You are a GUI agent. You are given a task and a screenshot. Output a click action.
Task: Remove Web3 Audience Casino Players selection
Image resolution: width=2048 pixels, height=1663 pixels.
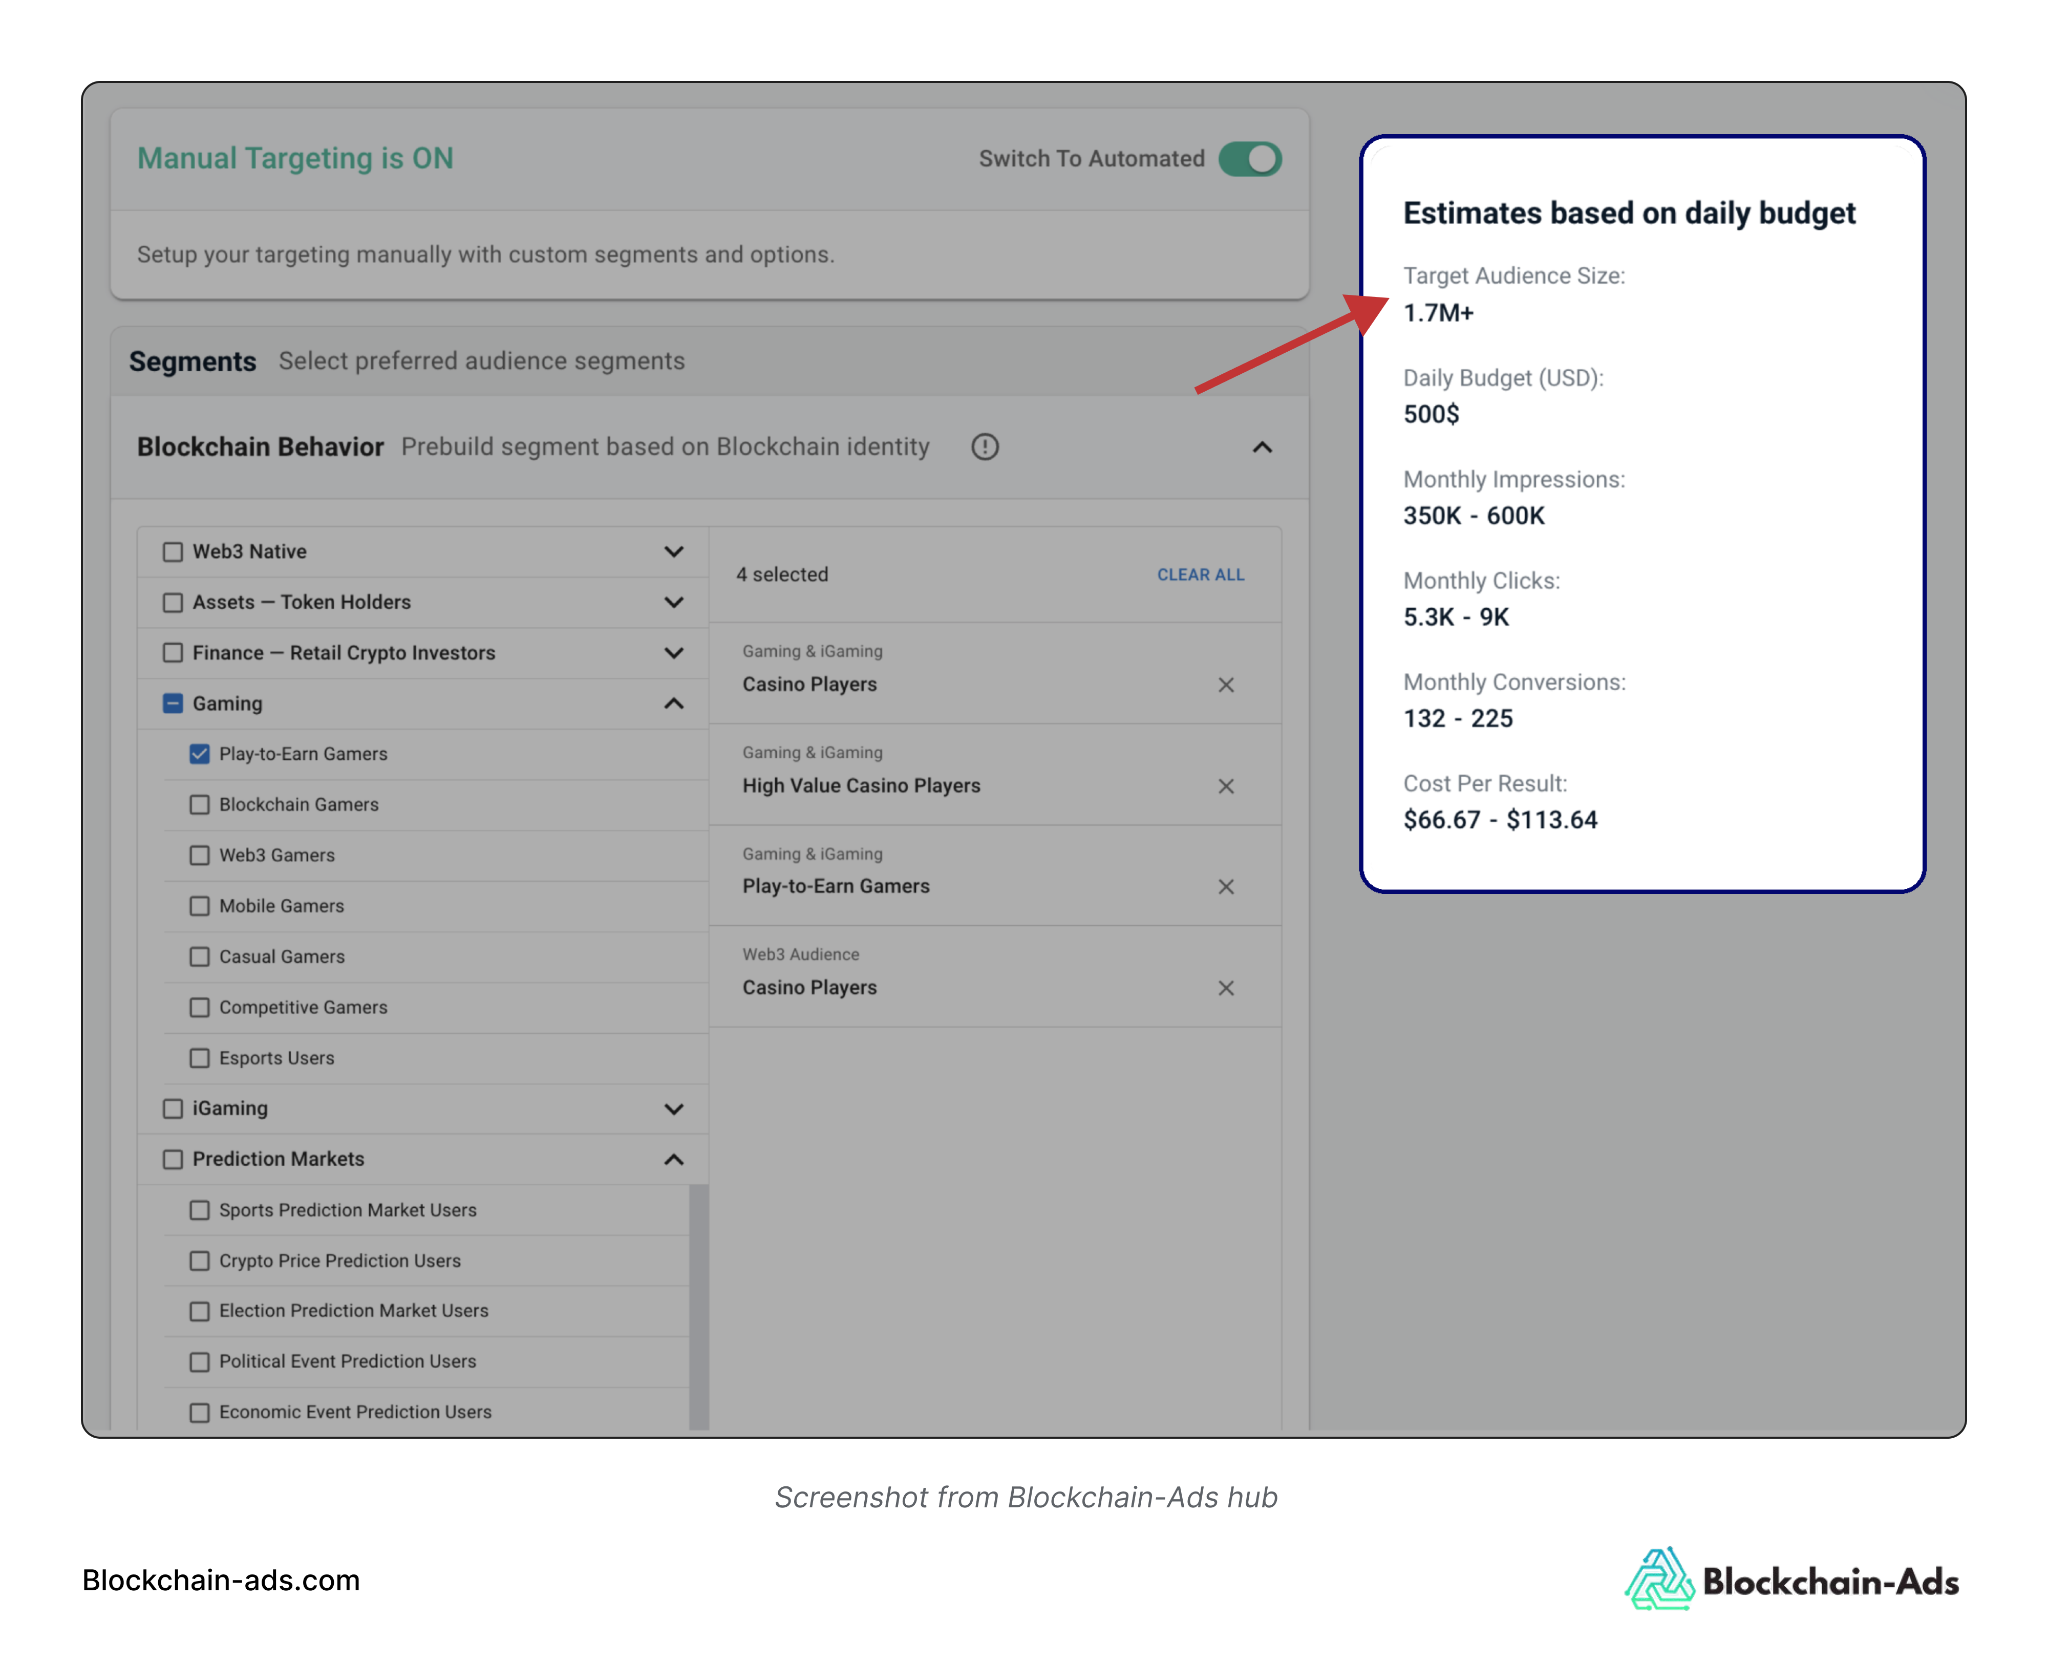[1226, 988]
